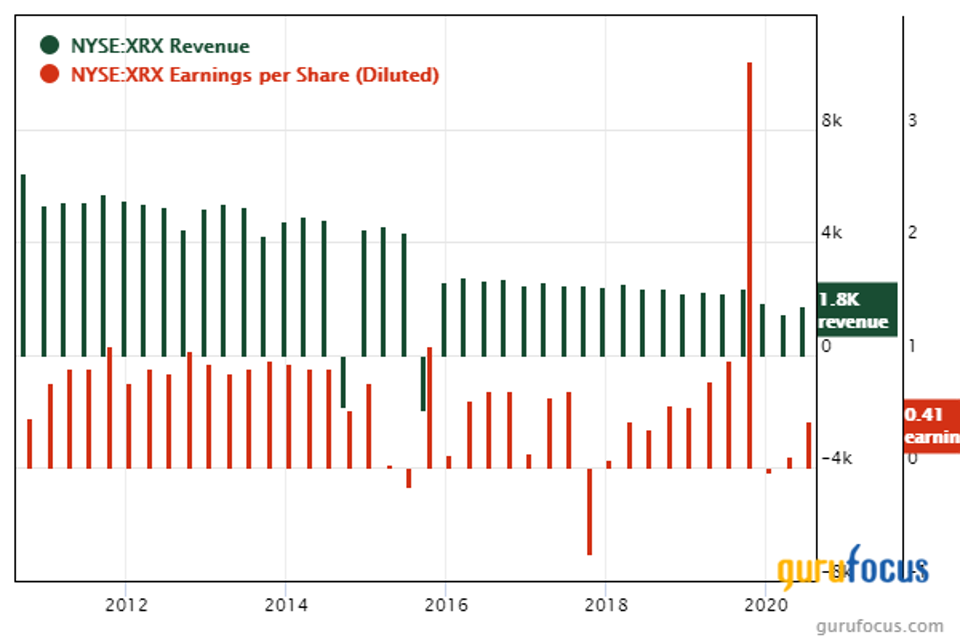
Task: Click the longest negative red earnings bar
Action: (x=589, y=511)
